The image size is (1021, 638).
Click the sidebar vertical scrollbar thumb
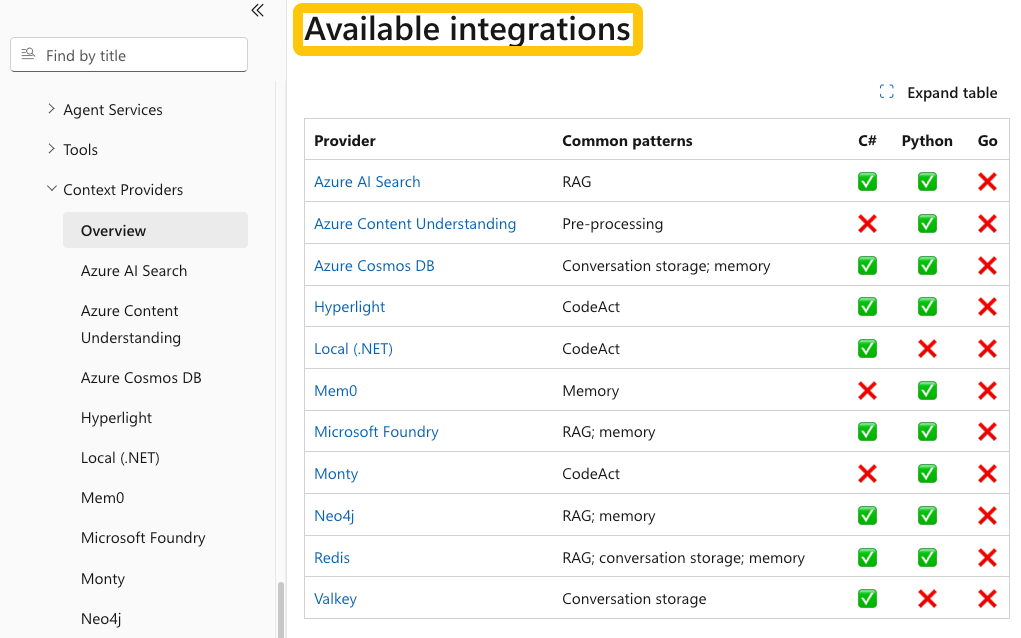point(281,609)
